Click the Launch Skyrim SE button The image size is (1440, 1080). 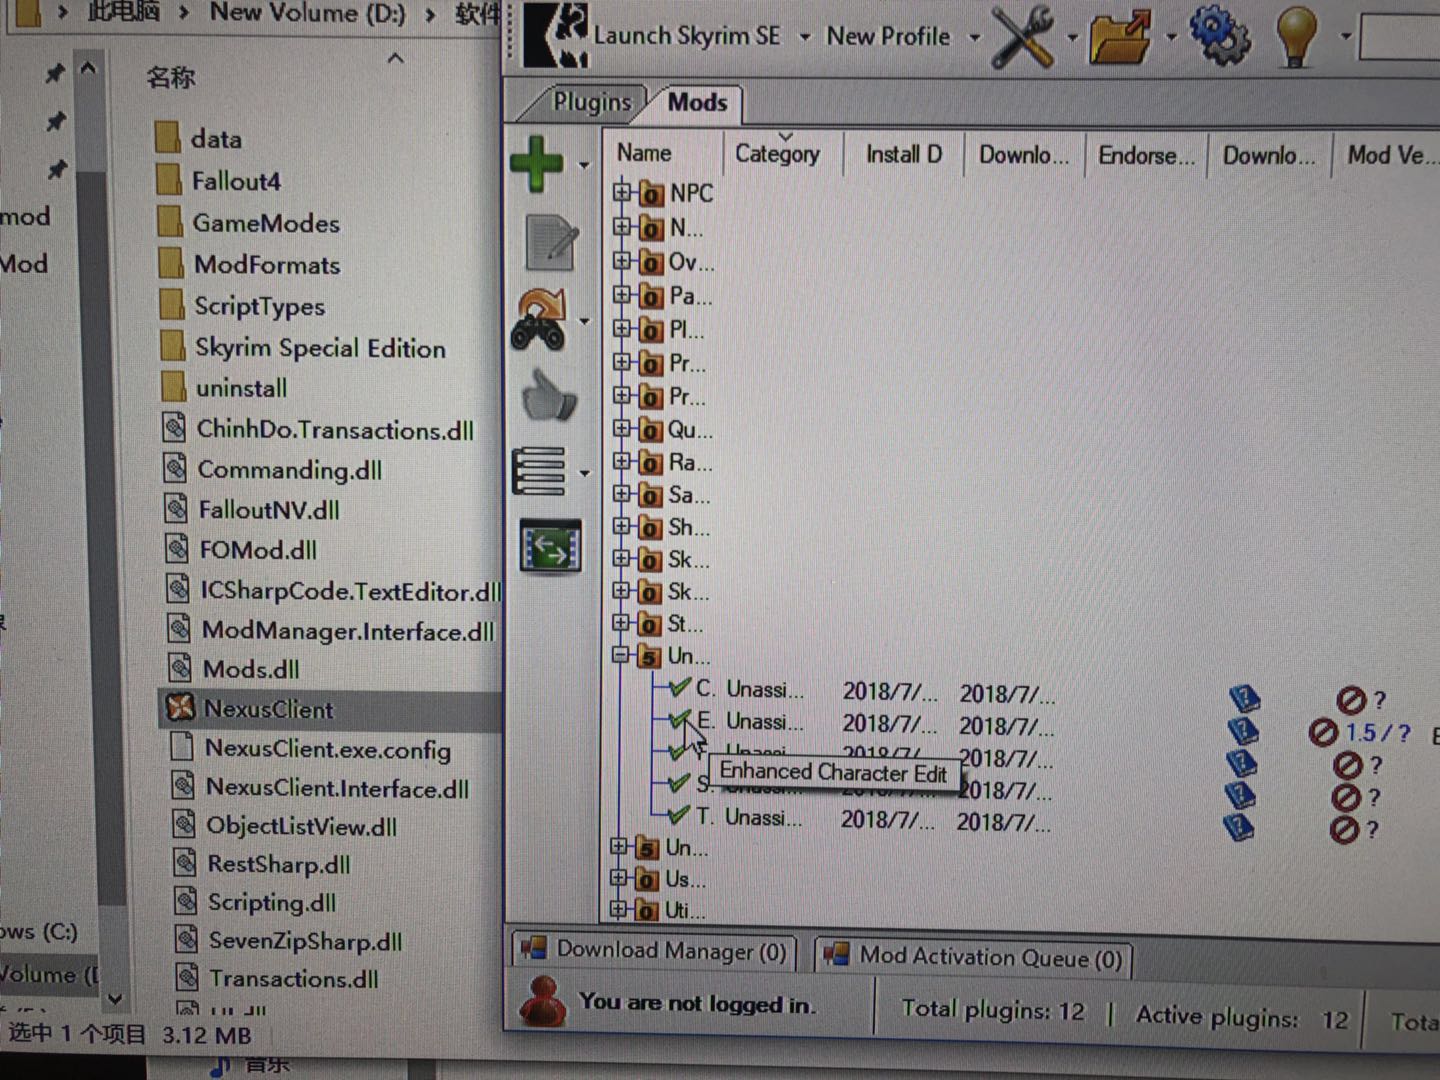(686, 36)
